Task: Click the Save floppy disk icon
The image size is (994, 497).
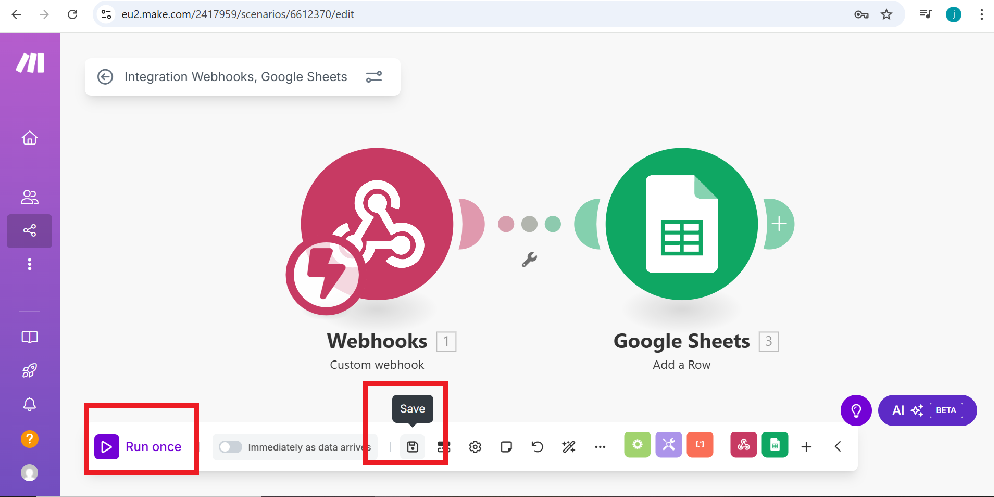Action: point(412,447)
